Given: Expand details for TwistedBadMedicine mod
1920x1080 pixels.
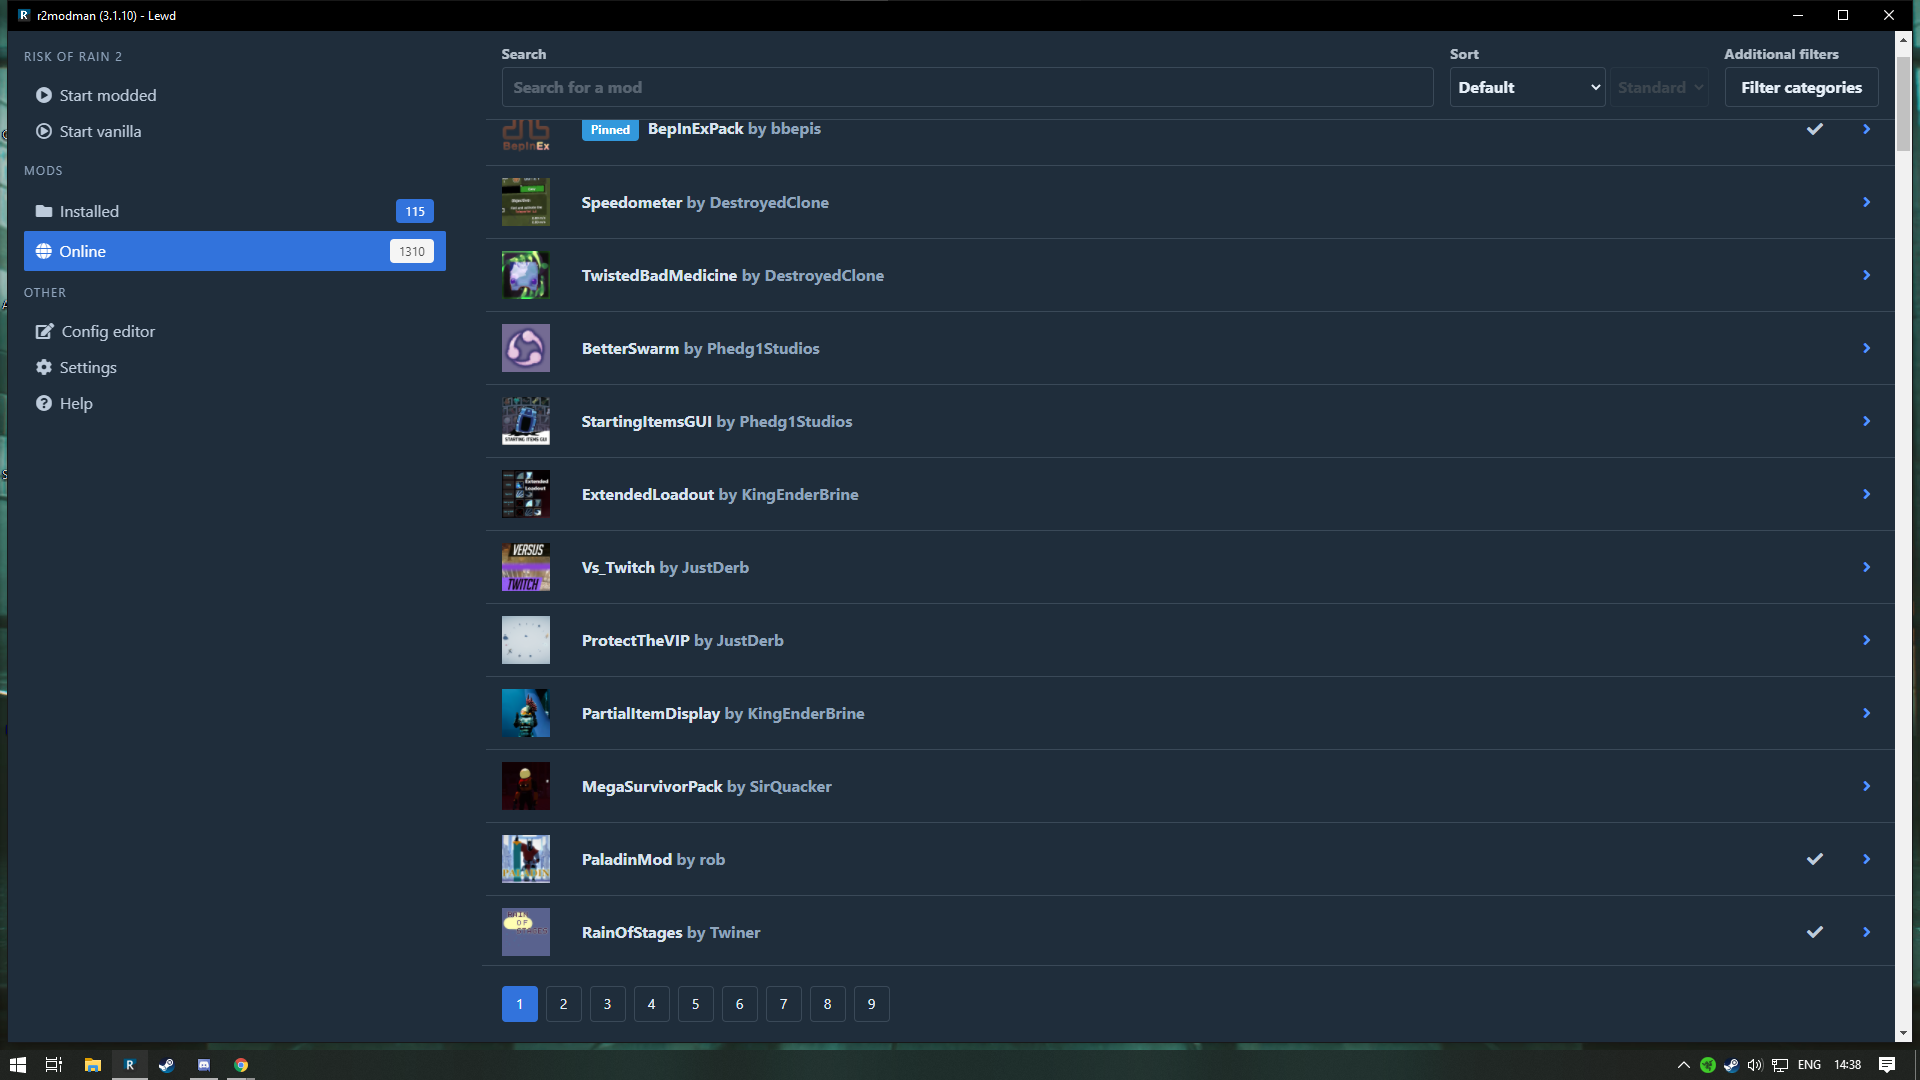Looking at the screenshot, I should tap(1866, 274).
